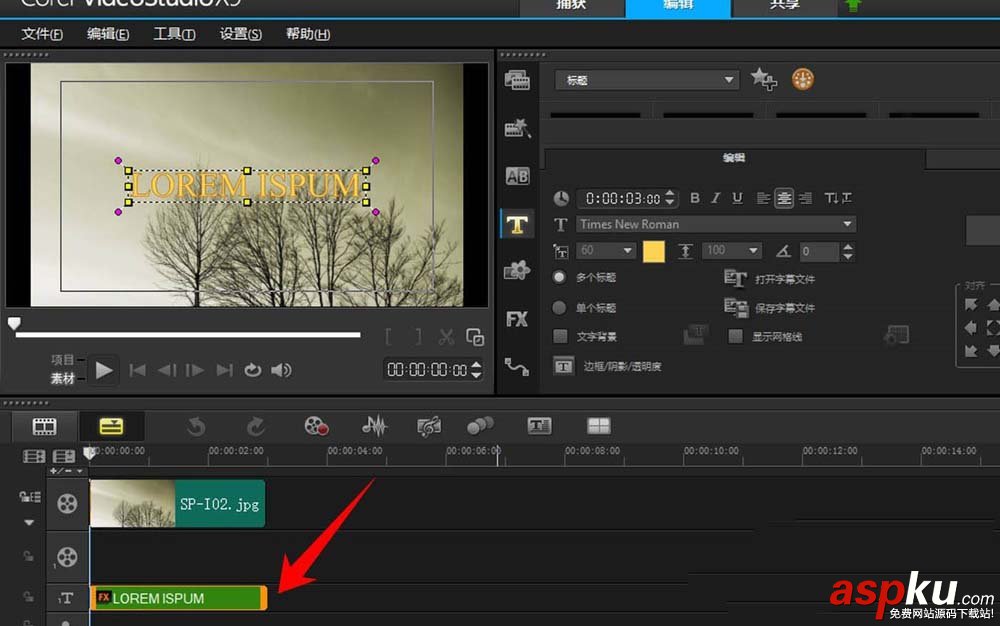1000x626 pixels.
Task: Click Open subtitle file button
Action: pos(769,279)
